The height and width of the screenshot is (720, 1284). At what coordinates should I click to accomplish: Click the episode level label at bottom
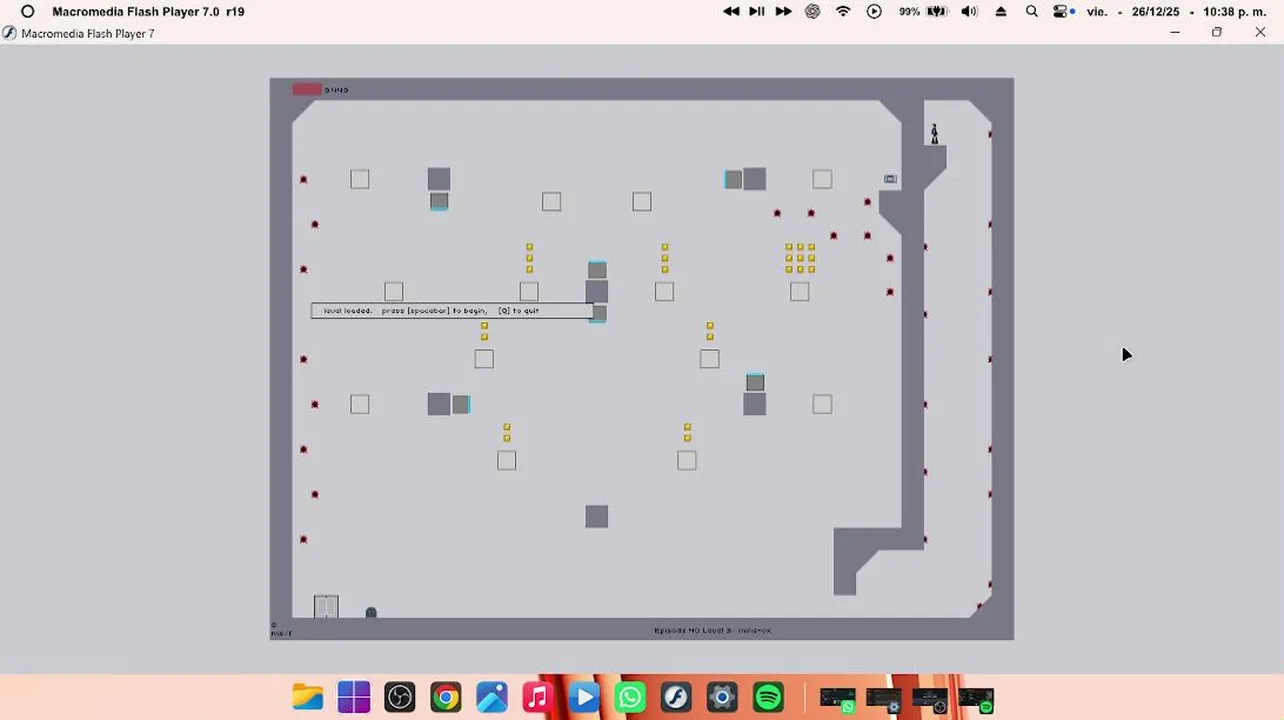click(712, 631)
